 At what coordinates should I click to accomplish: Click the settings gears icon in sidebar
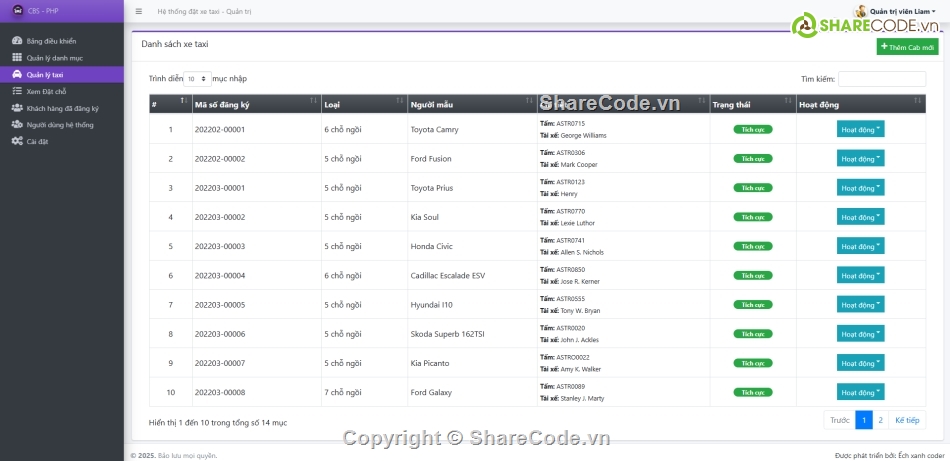coord(17,141)
